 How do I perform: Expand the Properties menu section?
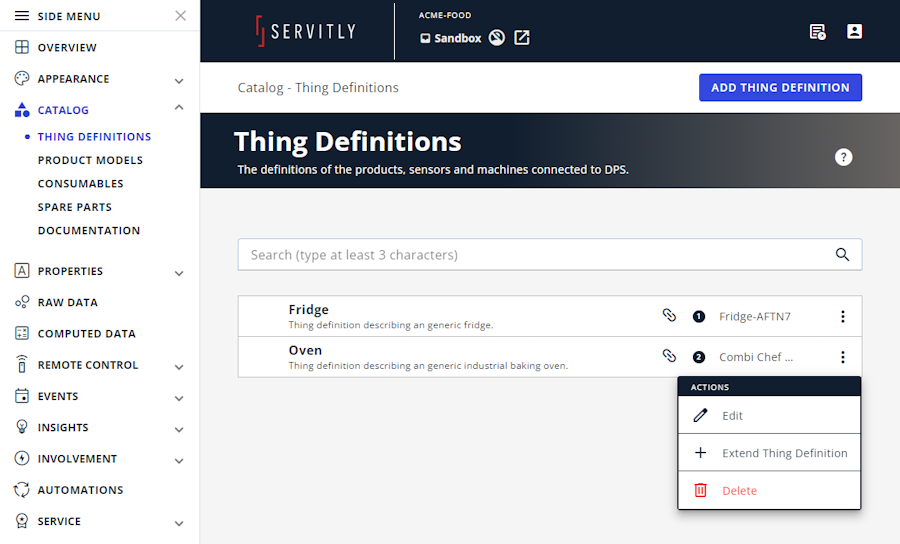tap(179, 273)
